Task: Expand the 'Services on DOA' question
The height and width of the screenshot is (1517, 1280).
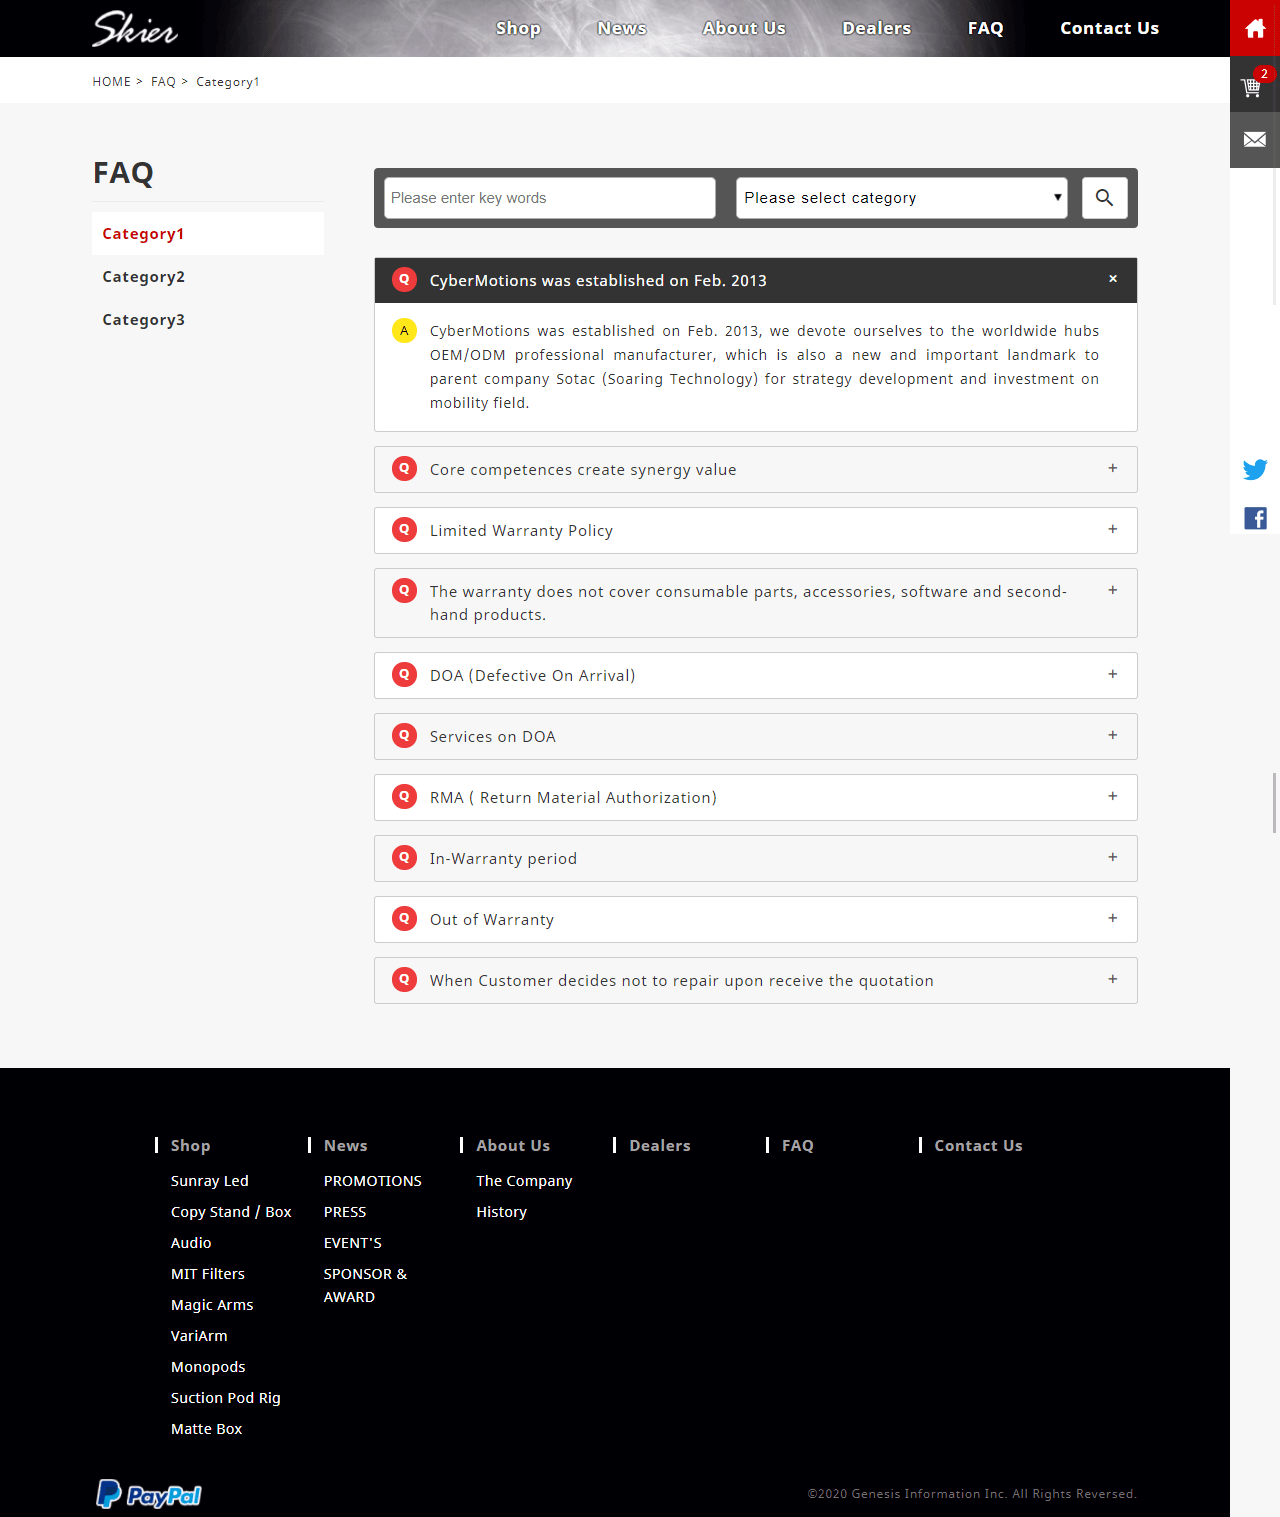Action: click(755, 736)
